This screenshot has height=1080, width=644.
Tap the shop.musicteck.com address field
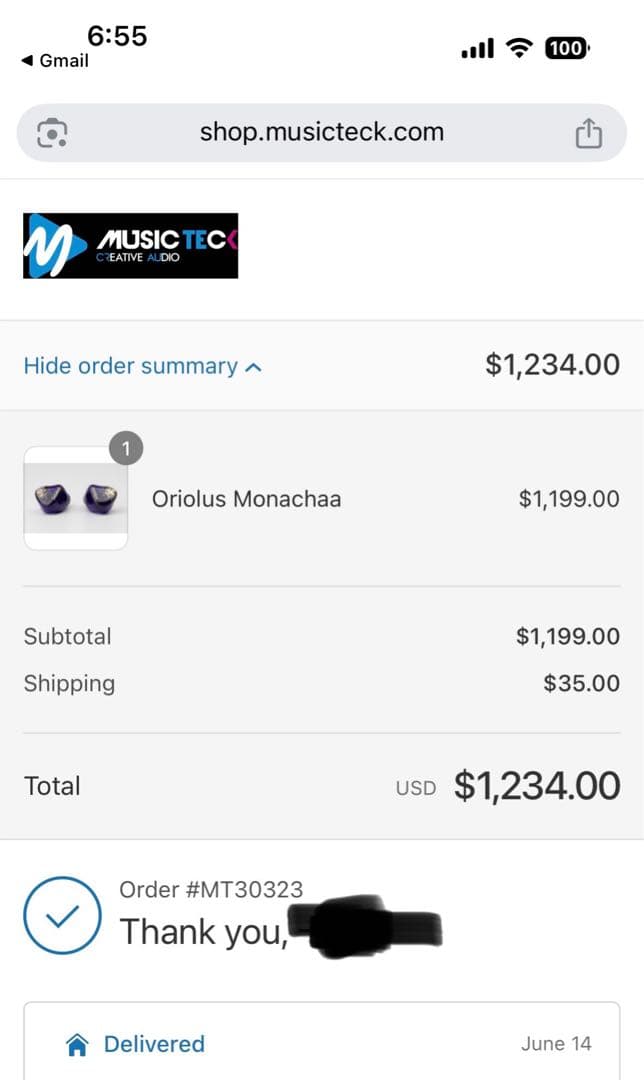point(321,132)
